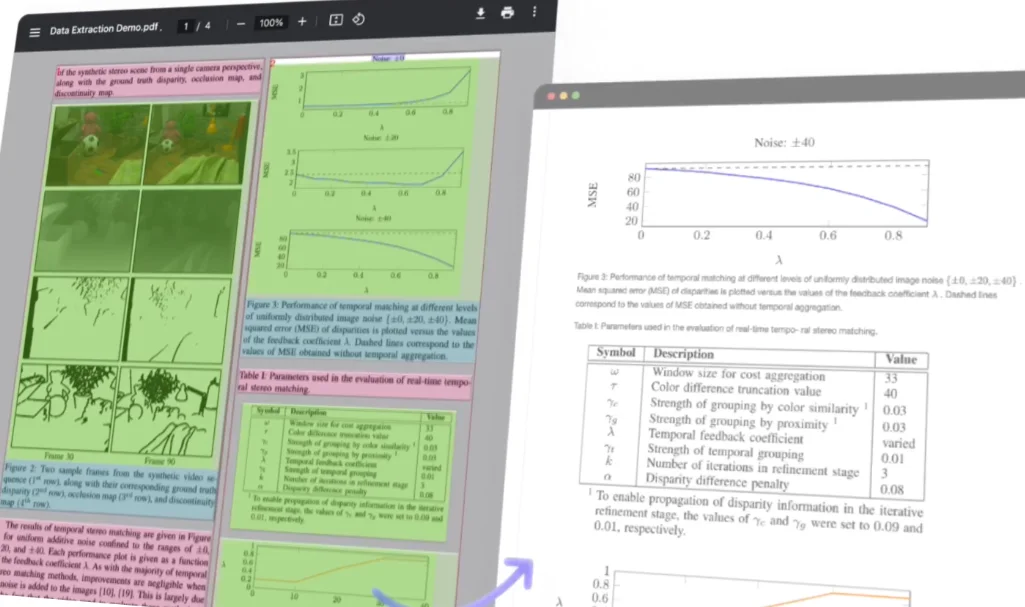Click the Figure 3 caption in right window

[x=796, y=292]
